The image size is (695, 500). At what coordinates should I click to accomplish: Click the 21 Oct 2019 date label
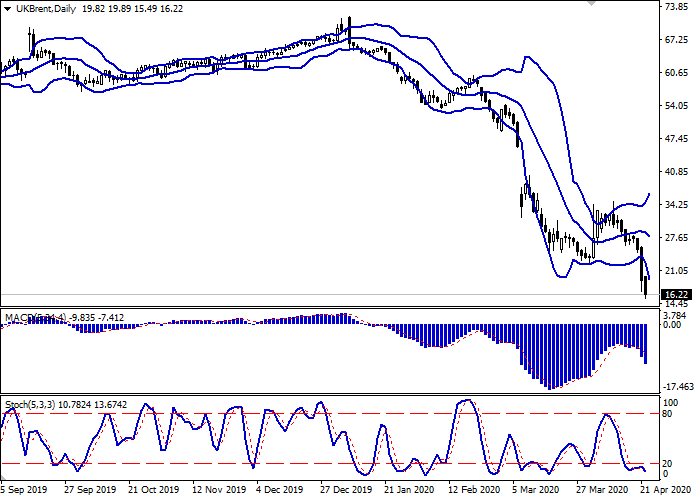(153, 491)
